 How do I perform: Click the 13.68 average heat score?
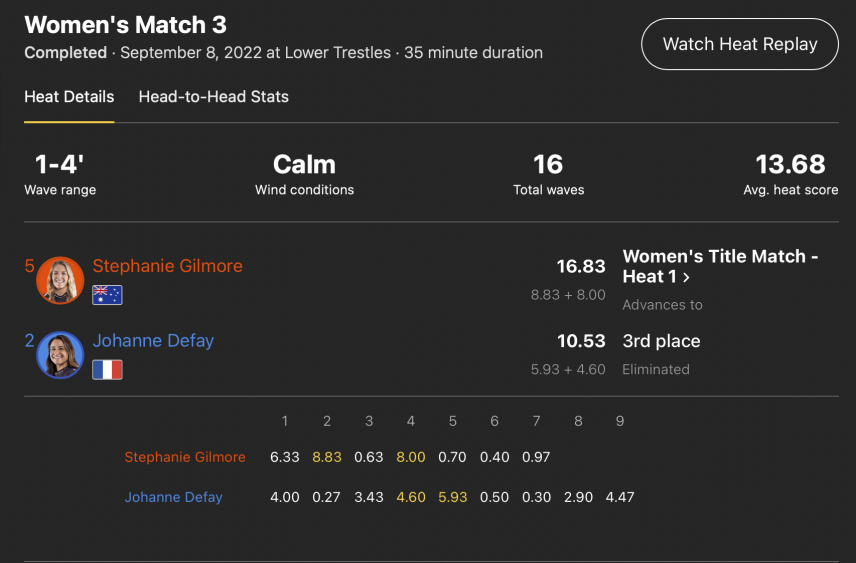[x=790, y=164]
